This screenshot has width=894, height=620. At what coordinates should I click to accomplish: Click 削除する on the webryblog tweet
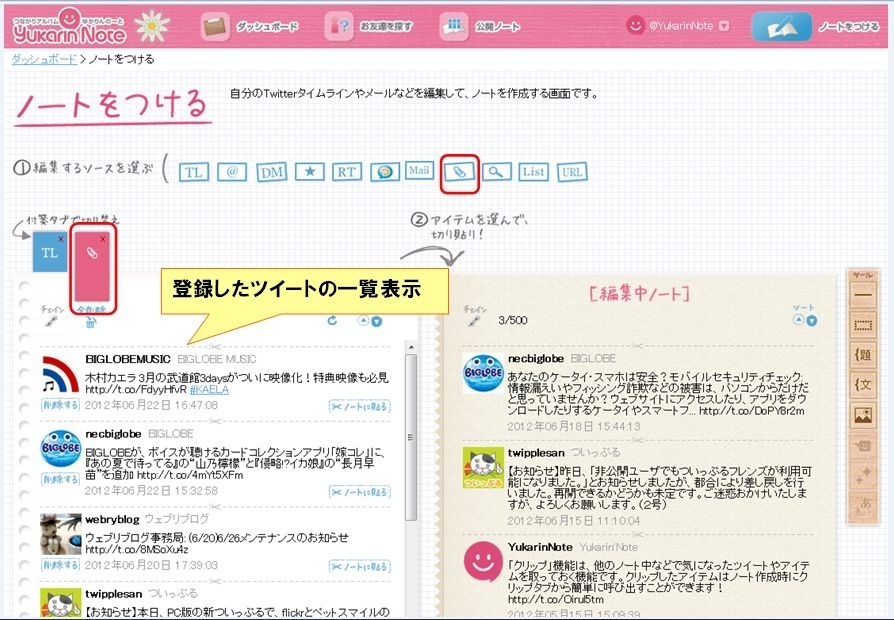tap(60, 565)
